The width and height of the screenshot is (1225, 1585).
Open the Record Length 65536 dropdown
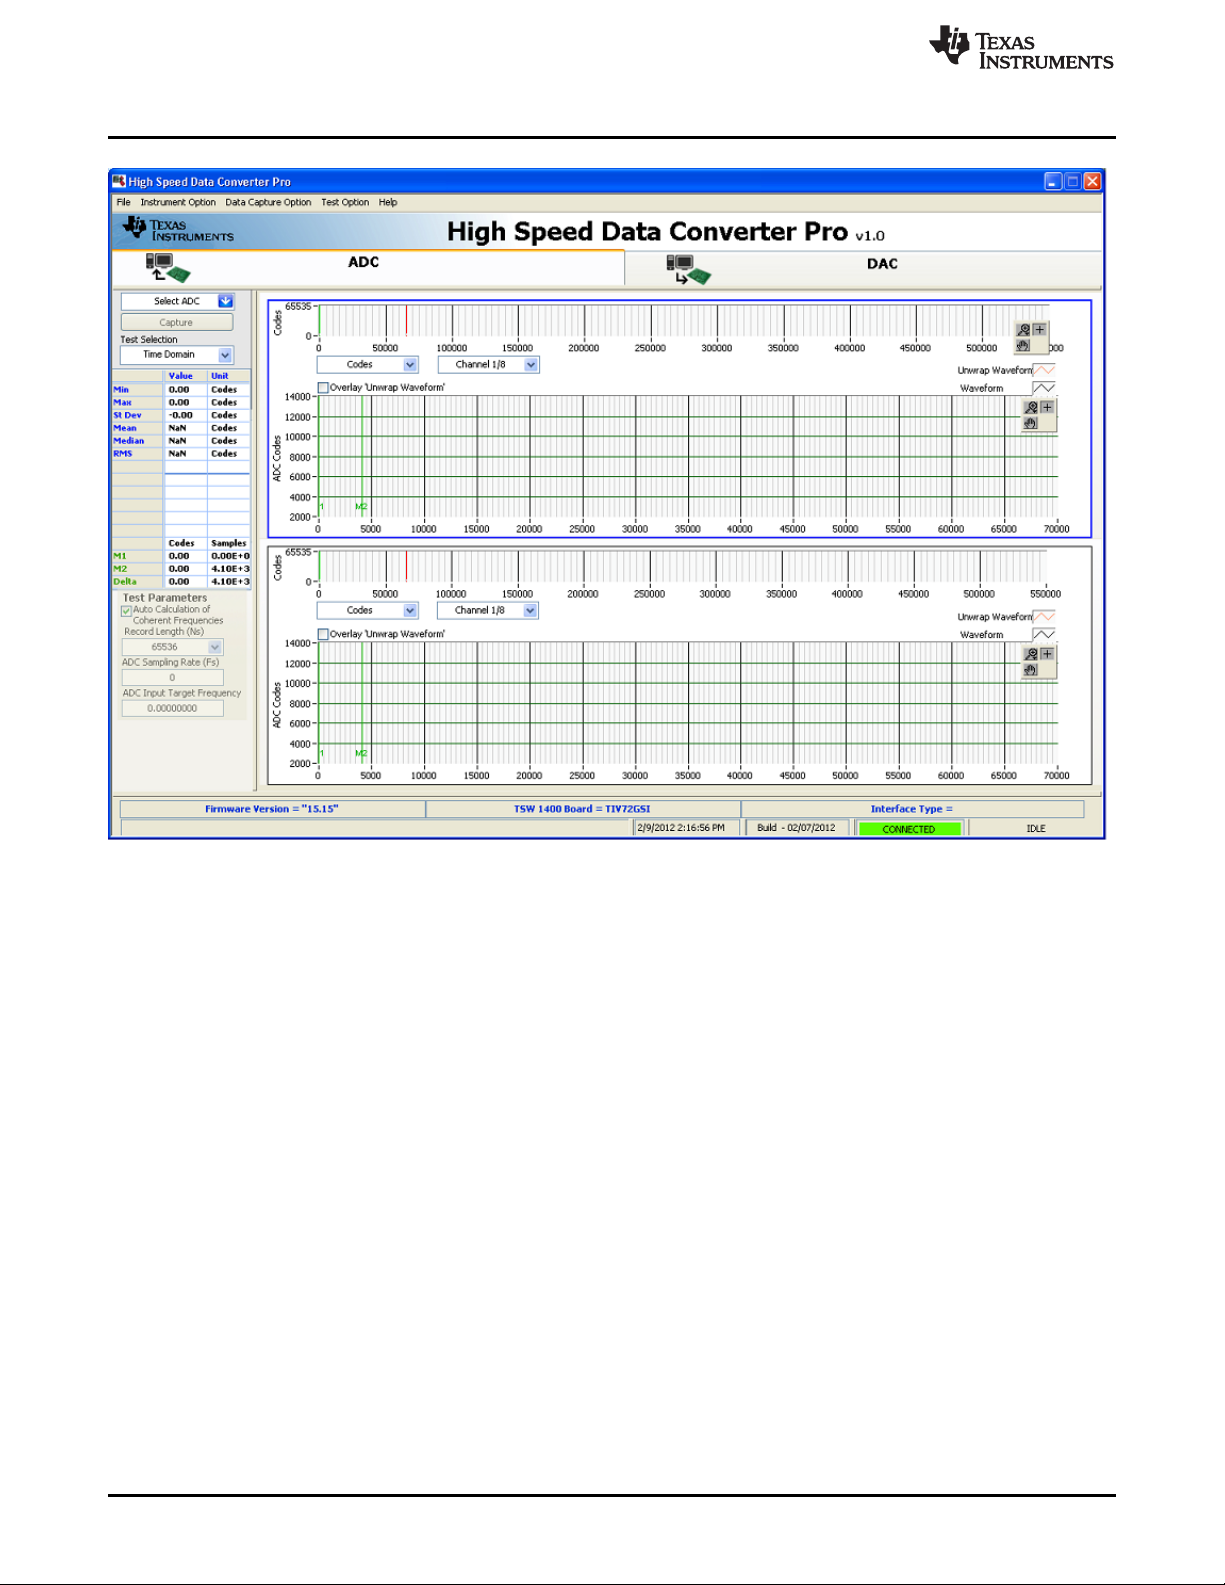pyautogui.click(x=173, y=647)
